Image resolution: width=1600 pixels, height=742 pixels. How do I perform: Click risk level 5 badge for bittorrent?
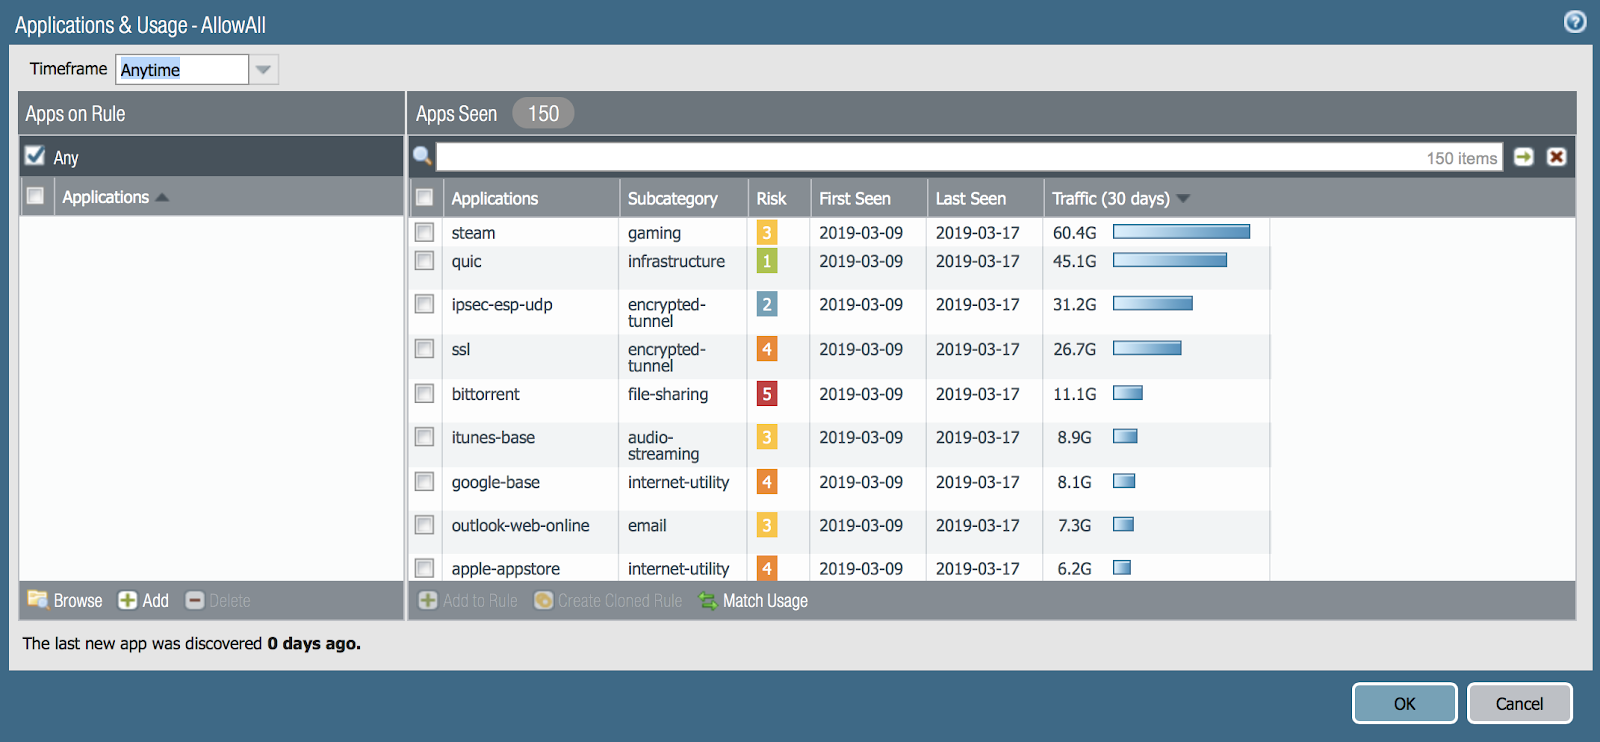tap(767, 394)
